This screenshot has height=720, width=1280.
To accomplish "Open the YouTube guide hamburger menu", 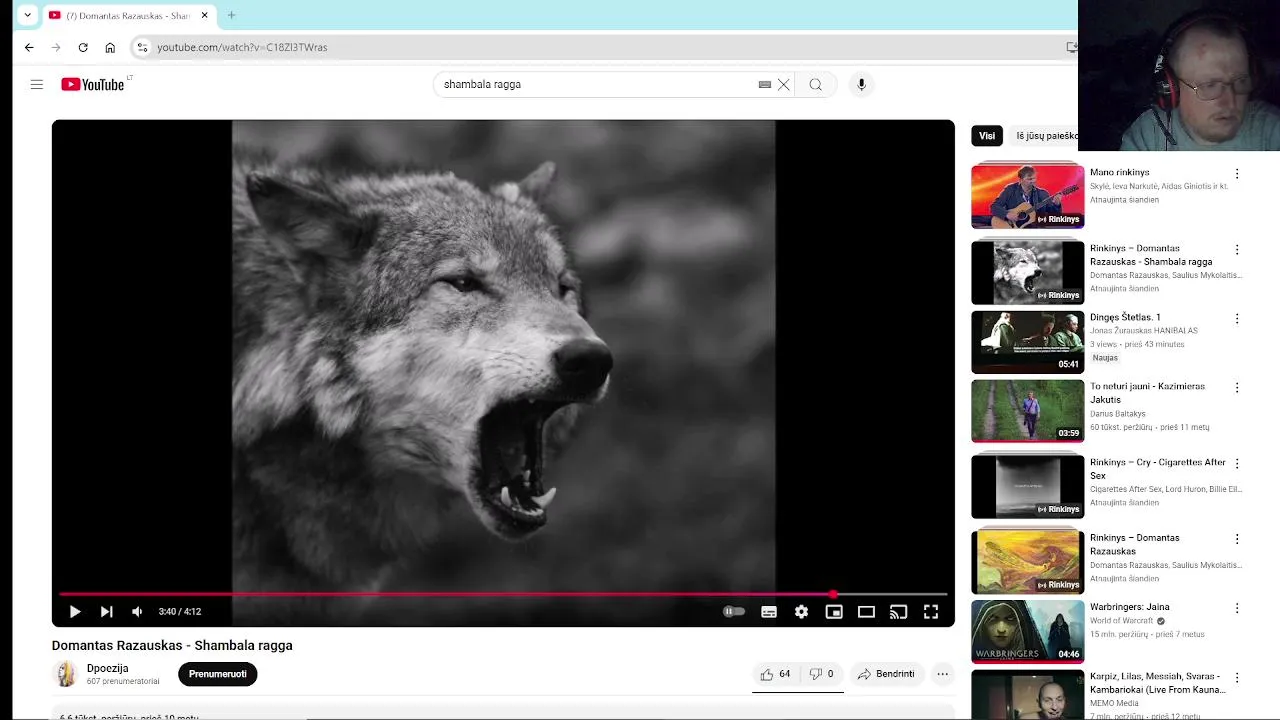I will [37, 85].
